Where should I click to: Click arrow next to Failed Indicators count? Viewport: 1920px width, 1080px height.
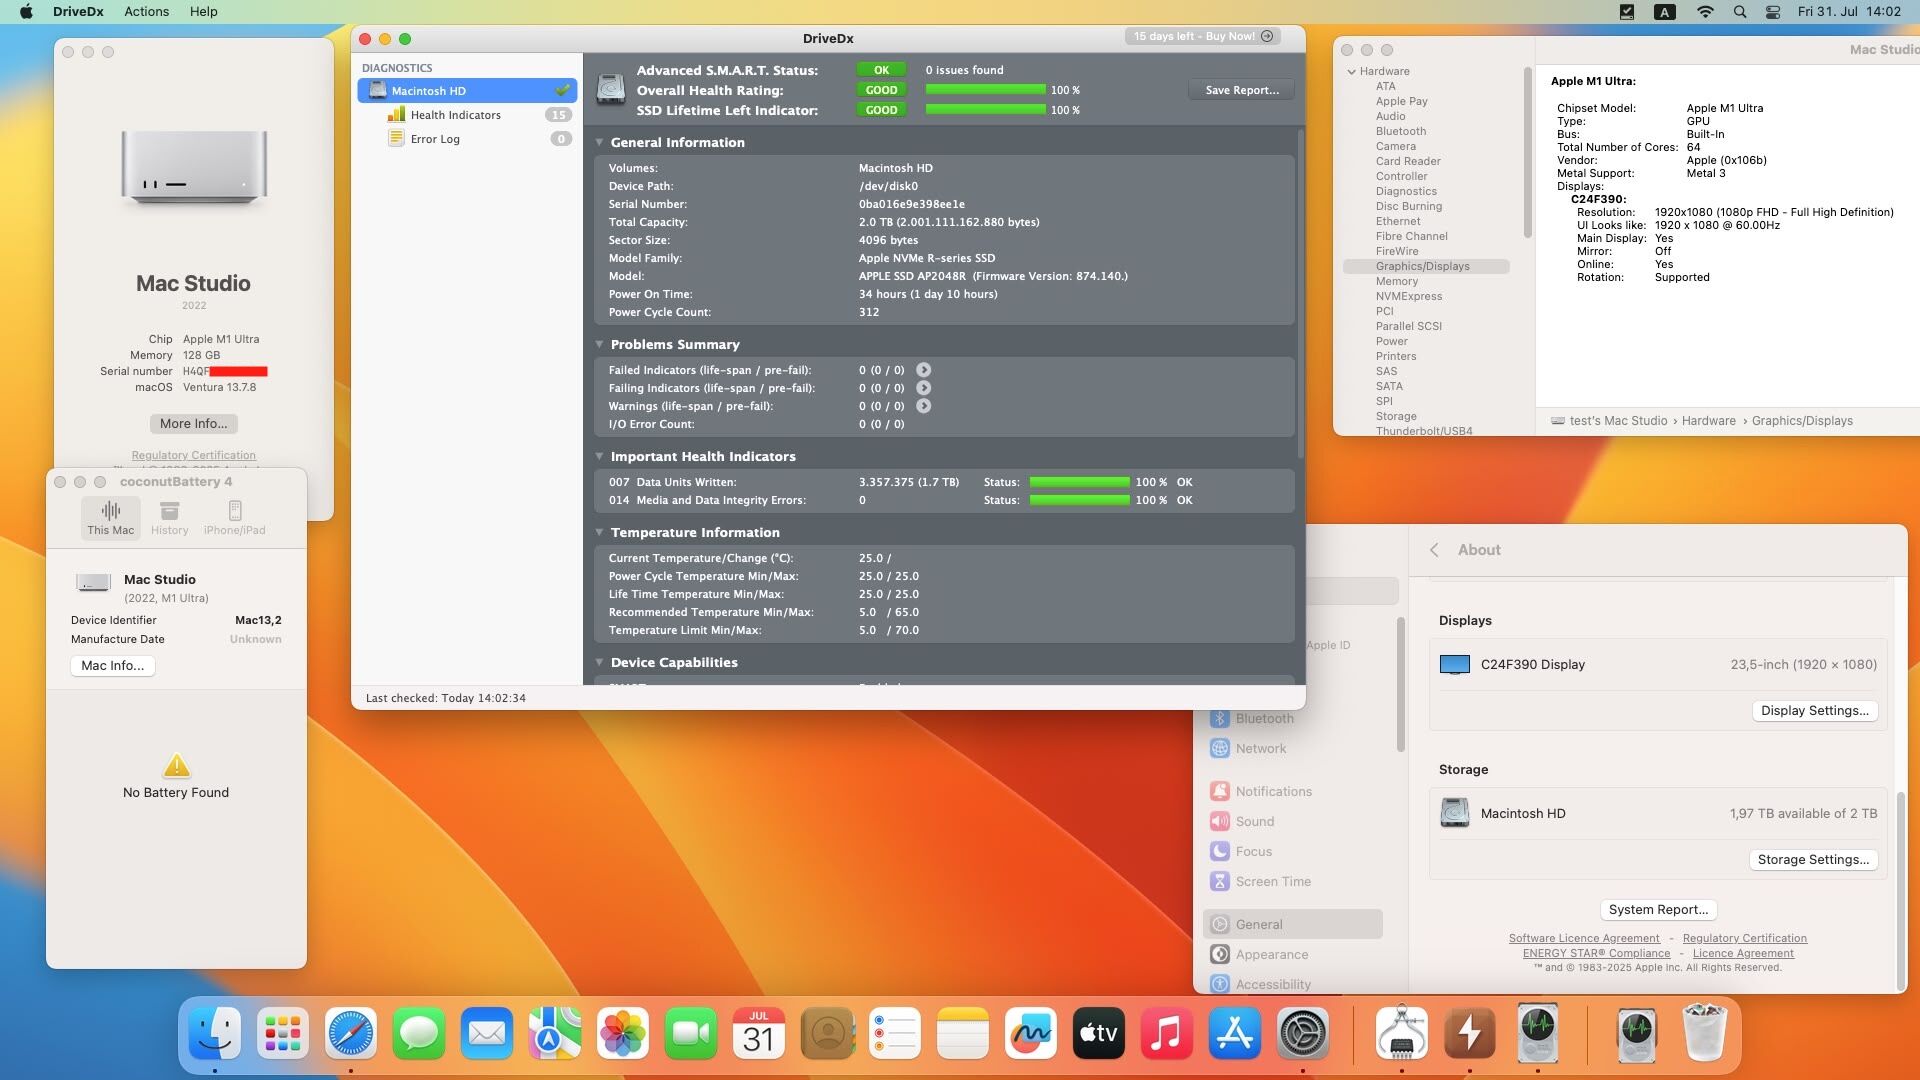point(923,370)
